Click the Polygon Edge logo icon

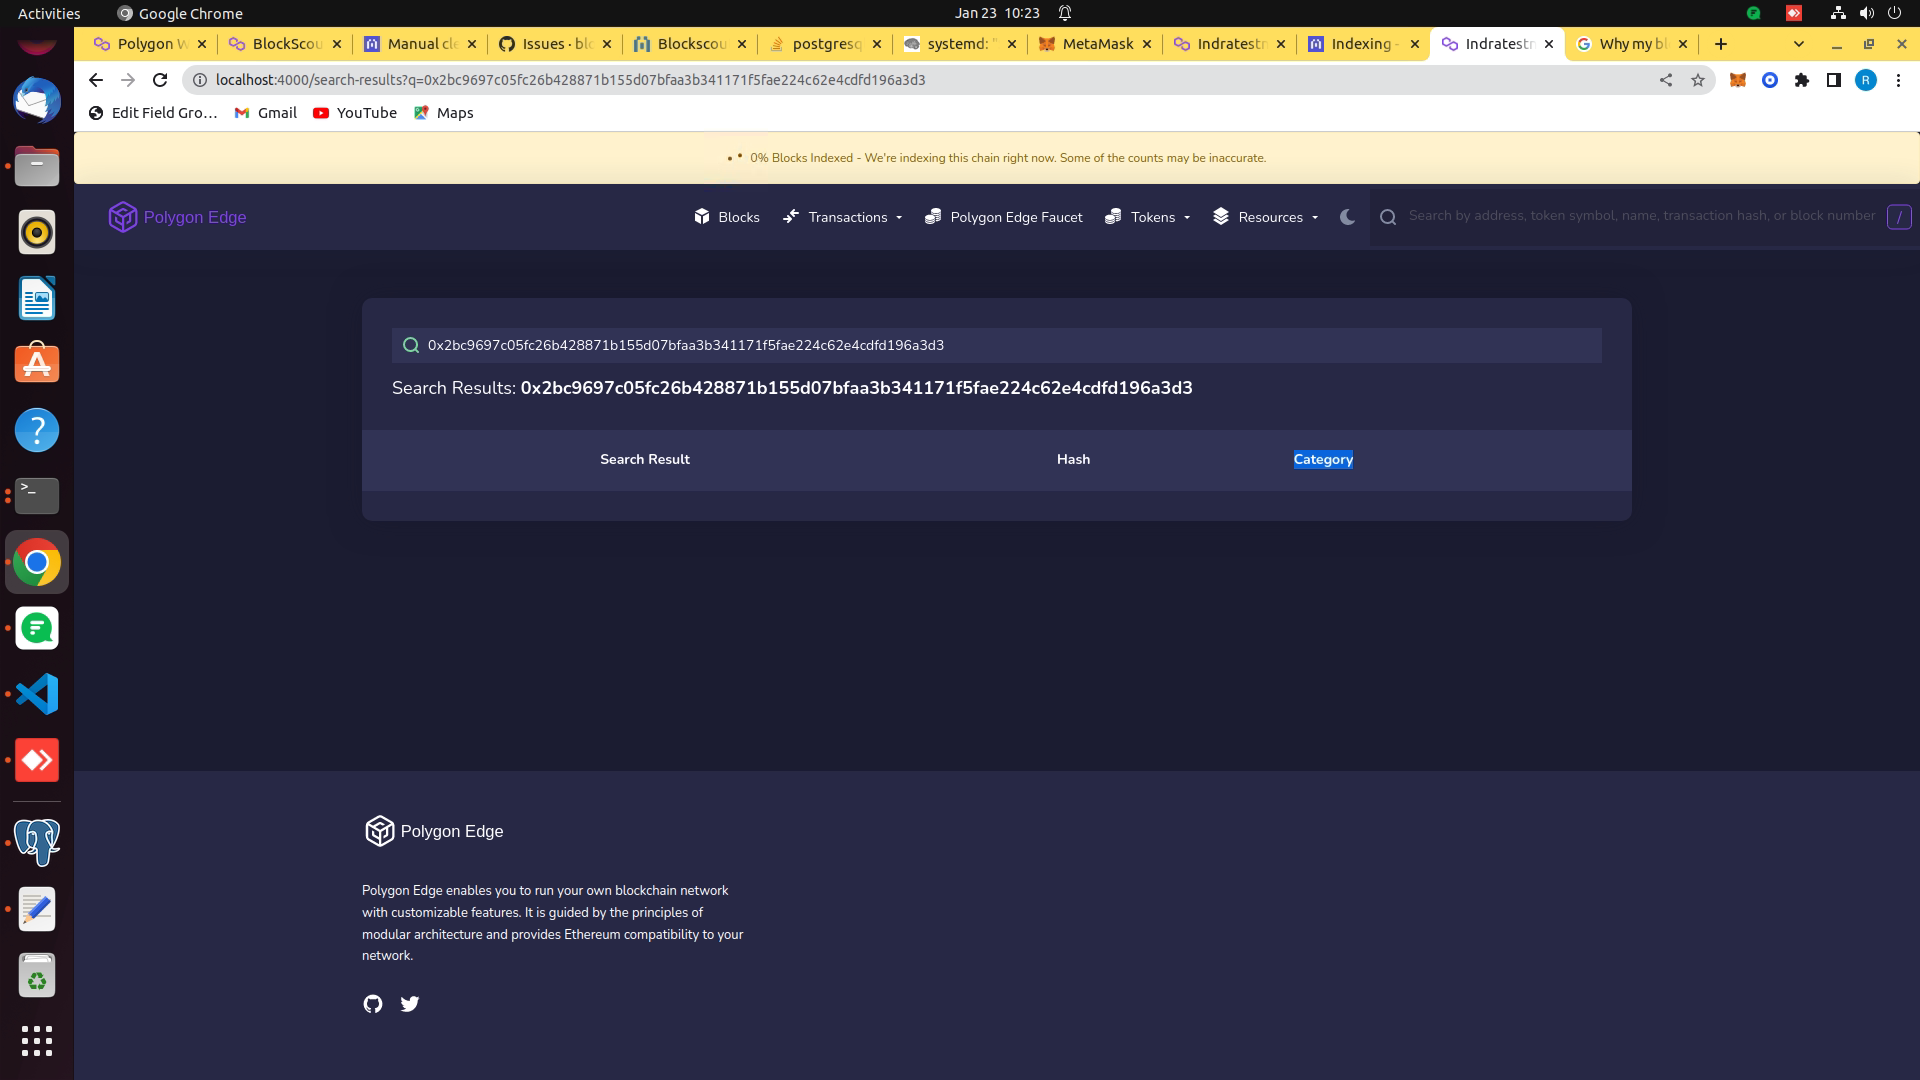click(x=122, y=217)
